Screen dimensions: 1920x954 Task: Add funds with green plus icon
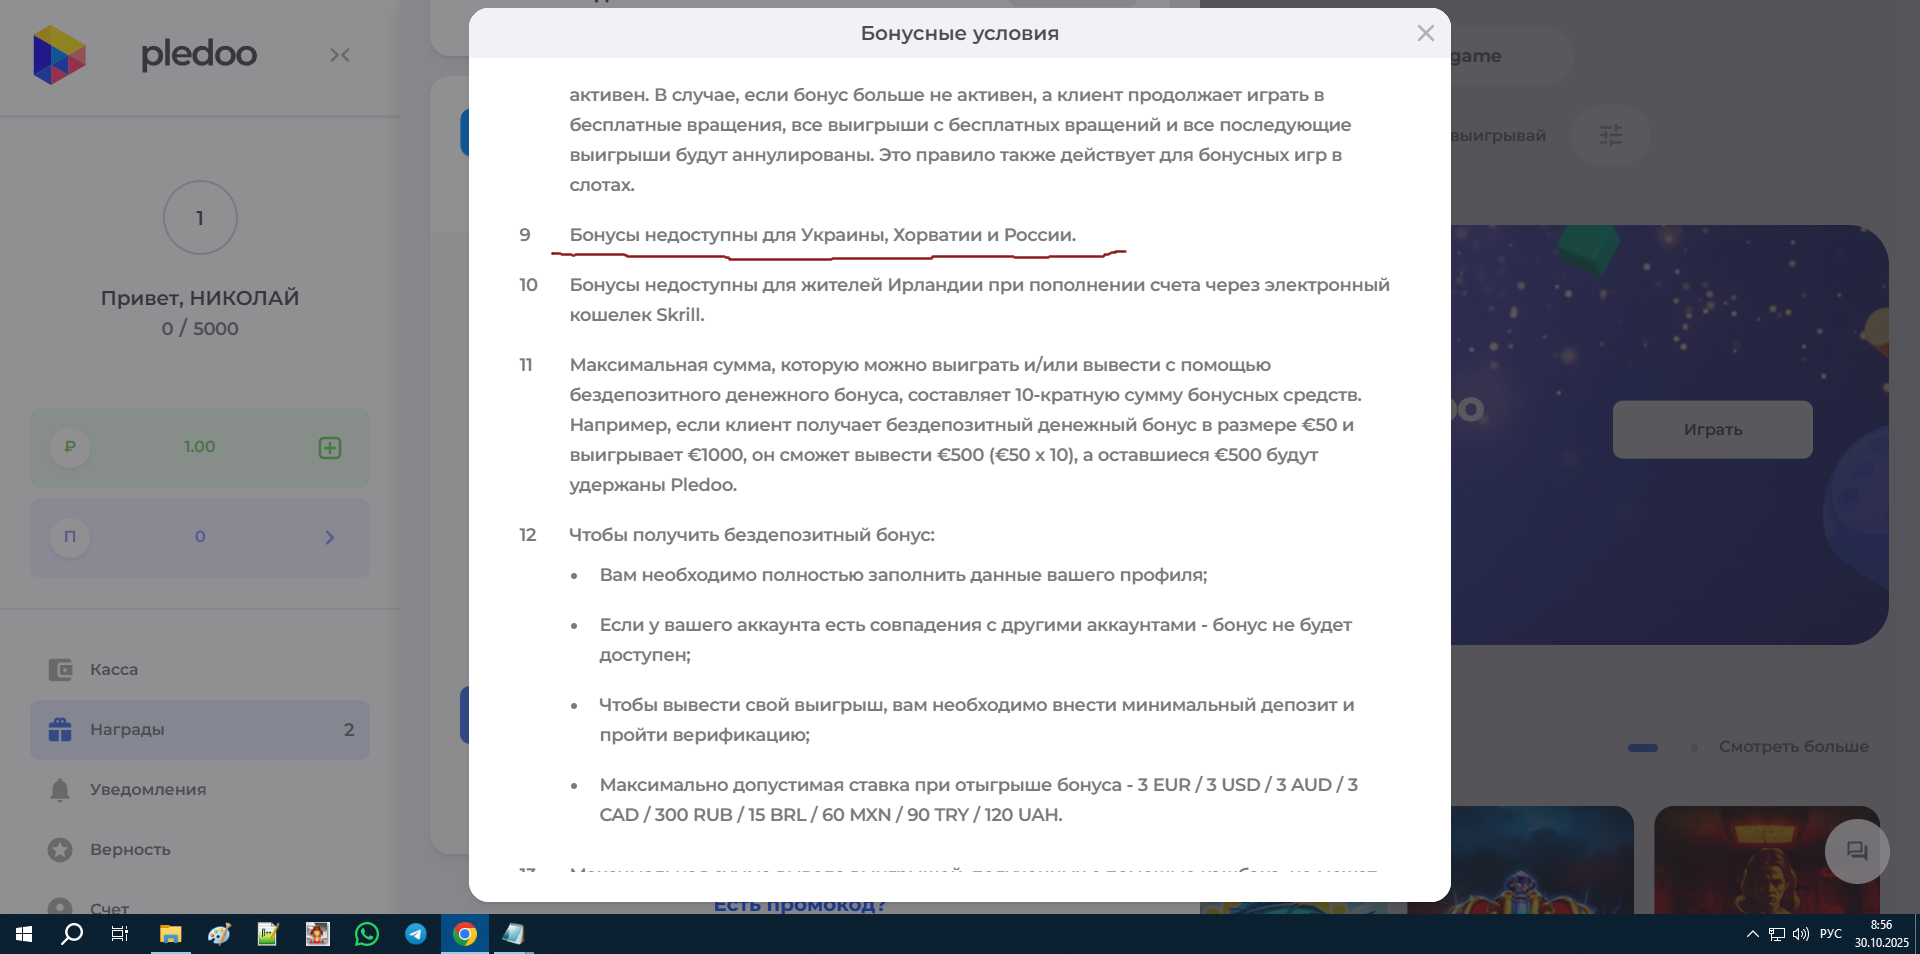coord(330,448)
